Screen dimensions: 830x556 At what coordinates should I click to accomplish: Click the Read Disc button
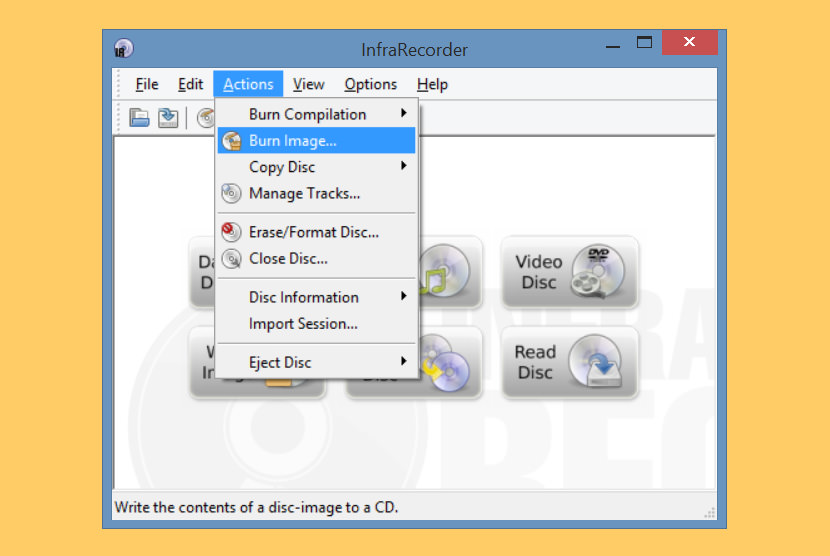click(570, 363)
